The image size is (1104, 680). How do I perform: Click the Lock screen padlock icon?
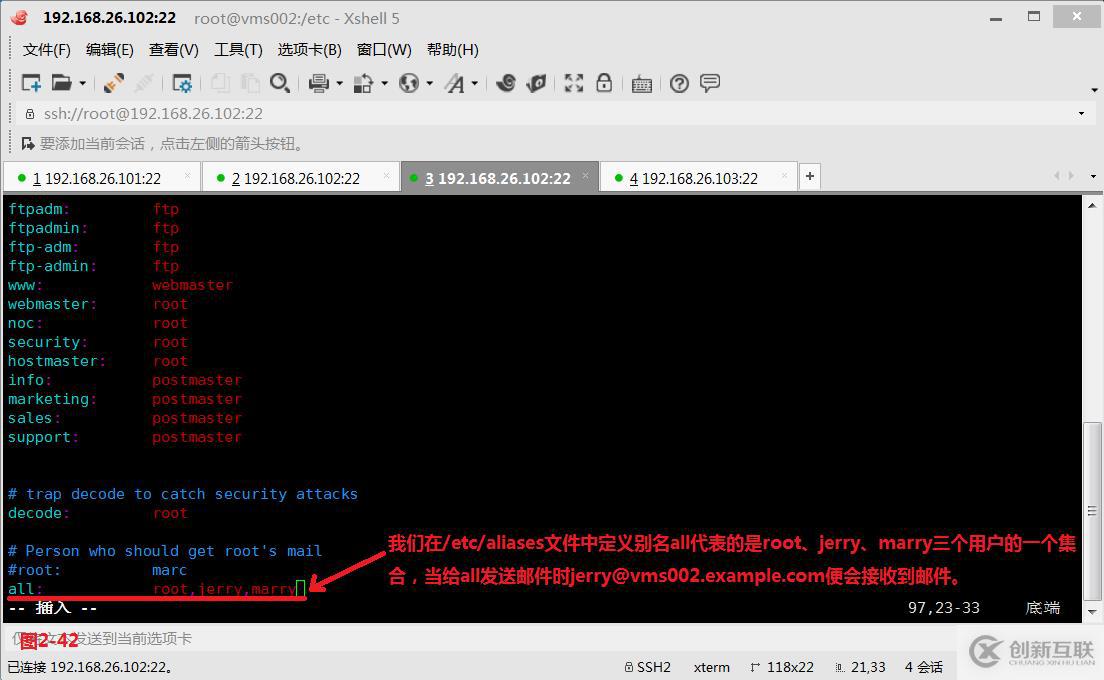(604, 83)
